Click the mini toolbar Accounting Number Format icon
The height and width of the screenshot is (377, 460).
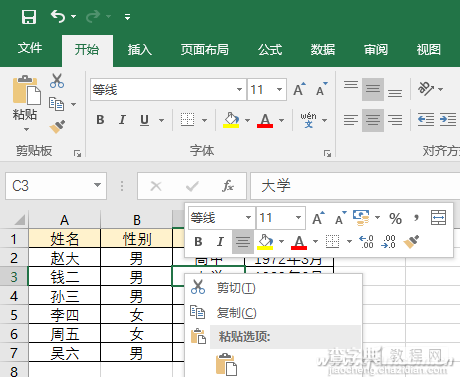pos(361,218)
